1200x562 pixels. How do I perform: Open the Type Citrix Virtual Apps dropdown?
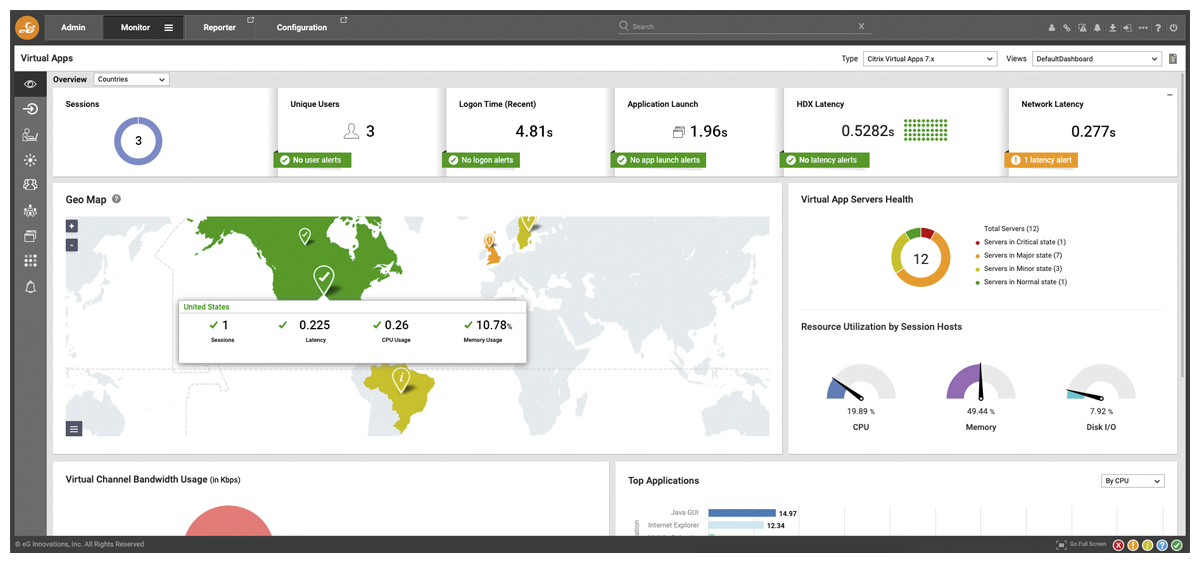pyautogui.click(x=930, y=59)
